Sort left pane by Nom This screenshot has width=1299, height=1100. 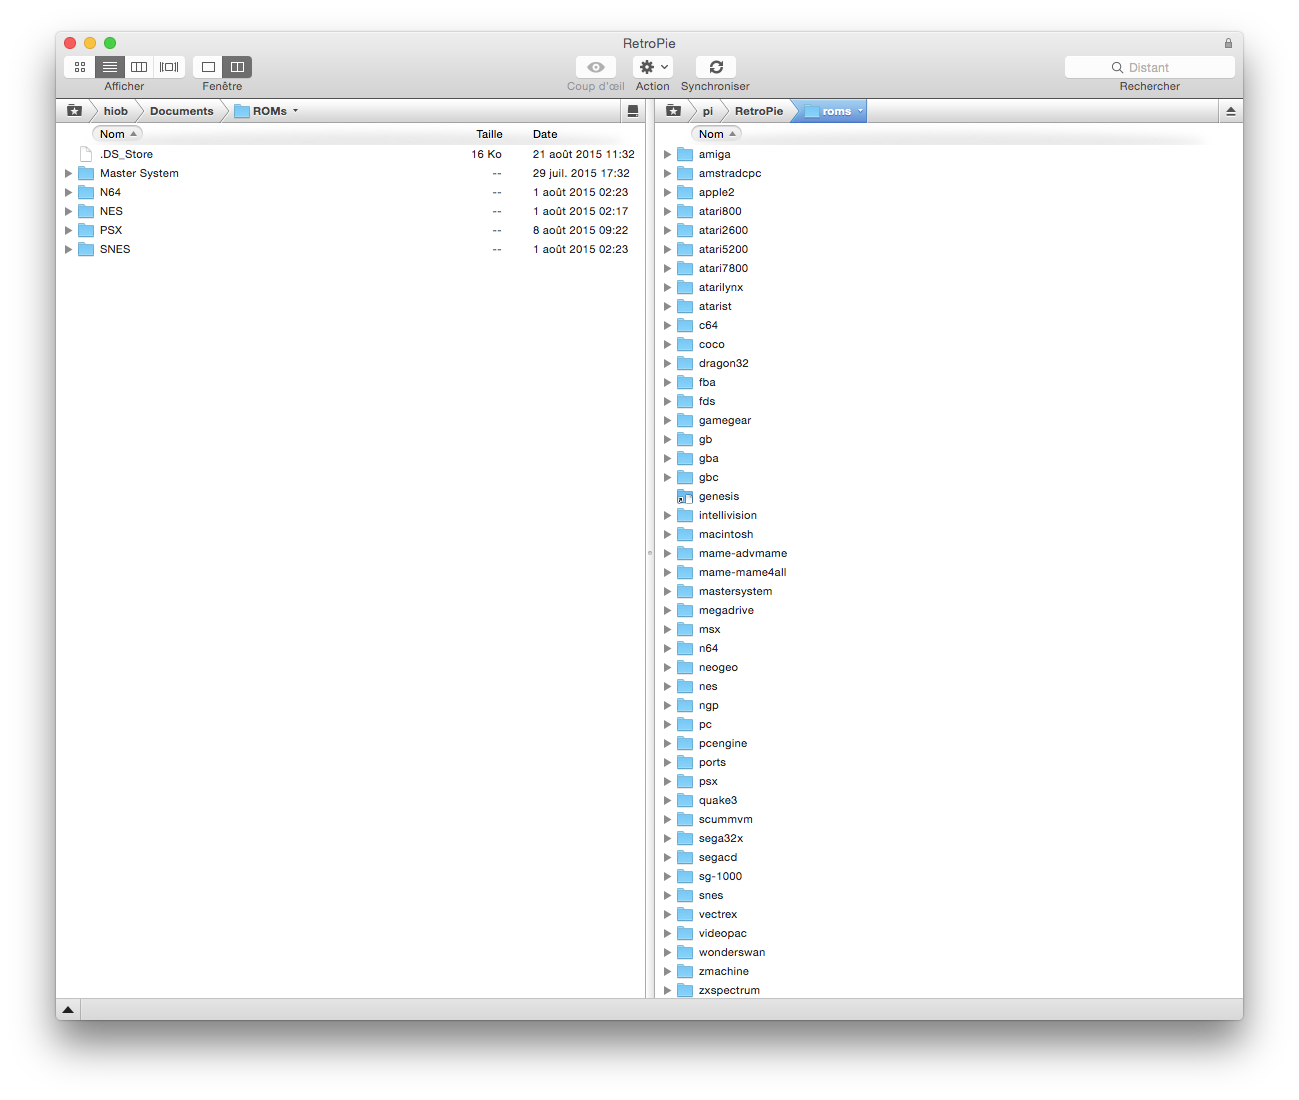(x=118, y=134)
